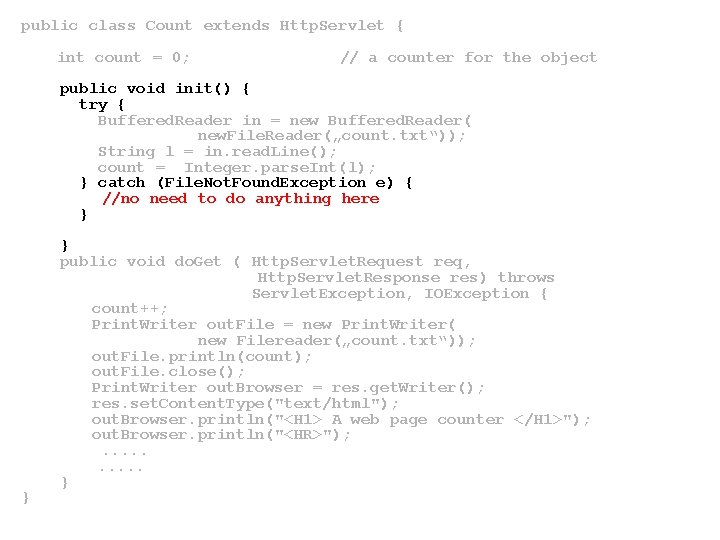Image resolution: width=720 pixels, height=540 pixels.
Task: Click the red '//no need to do anything here' comment
Action: pos(241,199)
